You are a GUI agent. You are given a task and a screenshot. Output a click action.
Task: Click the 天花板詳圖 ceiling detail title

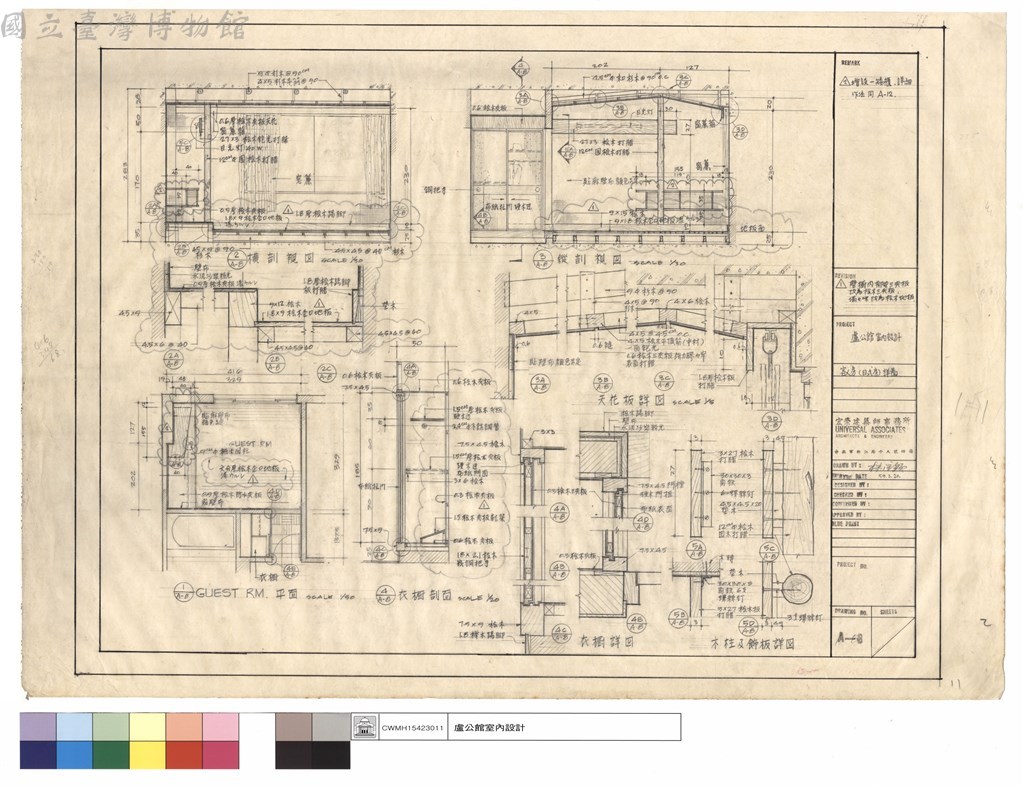click(x=630, y=400)
